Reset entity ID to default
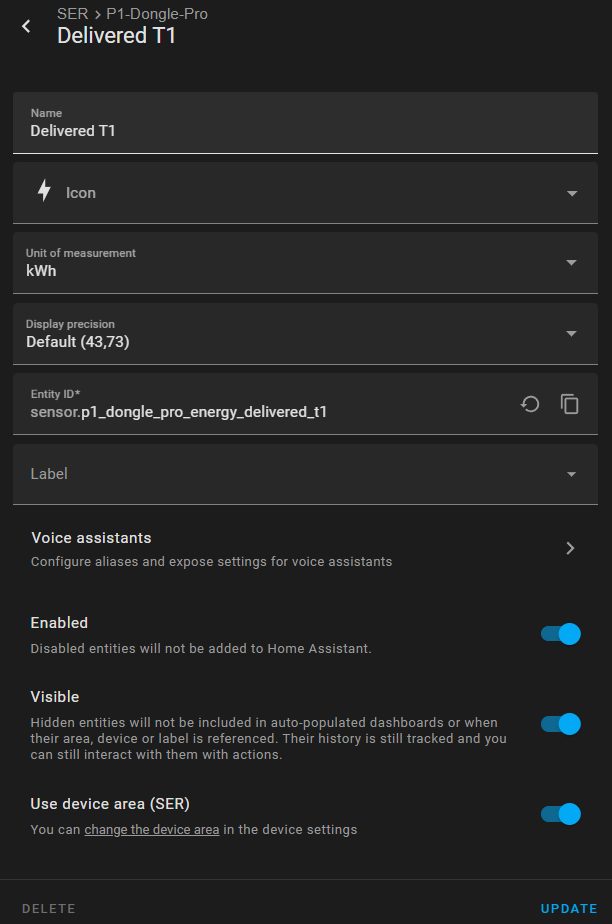The height and width of the screenshot is (924, 612). coord(530,404)
